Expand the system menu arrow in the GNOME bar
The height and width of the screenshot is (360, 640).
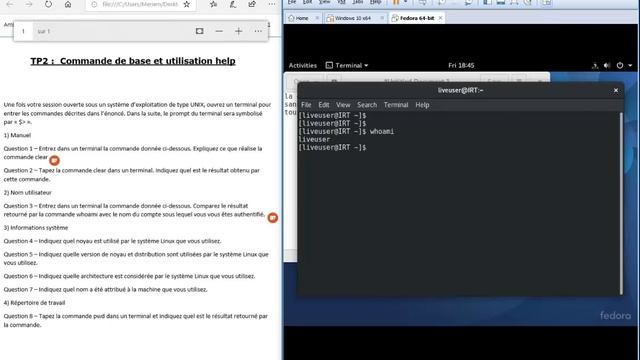point(630,65)
